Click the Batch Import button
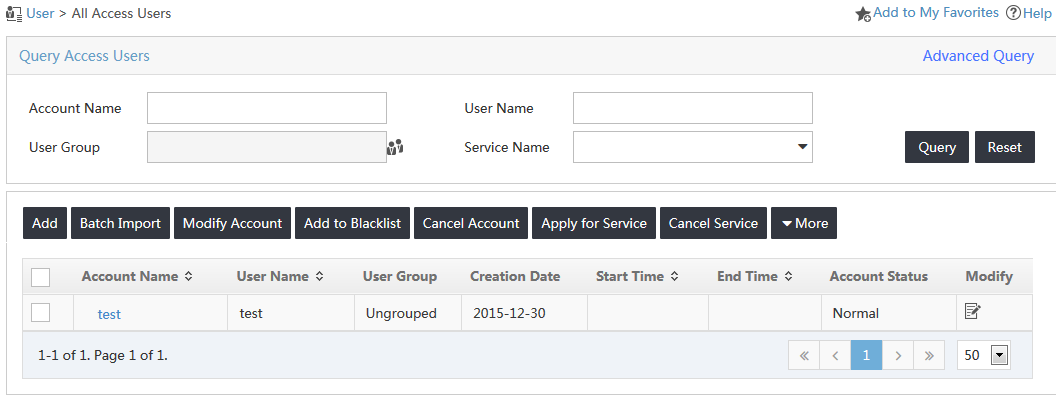 pyautogui.click(x=121, y=223)
